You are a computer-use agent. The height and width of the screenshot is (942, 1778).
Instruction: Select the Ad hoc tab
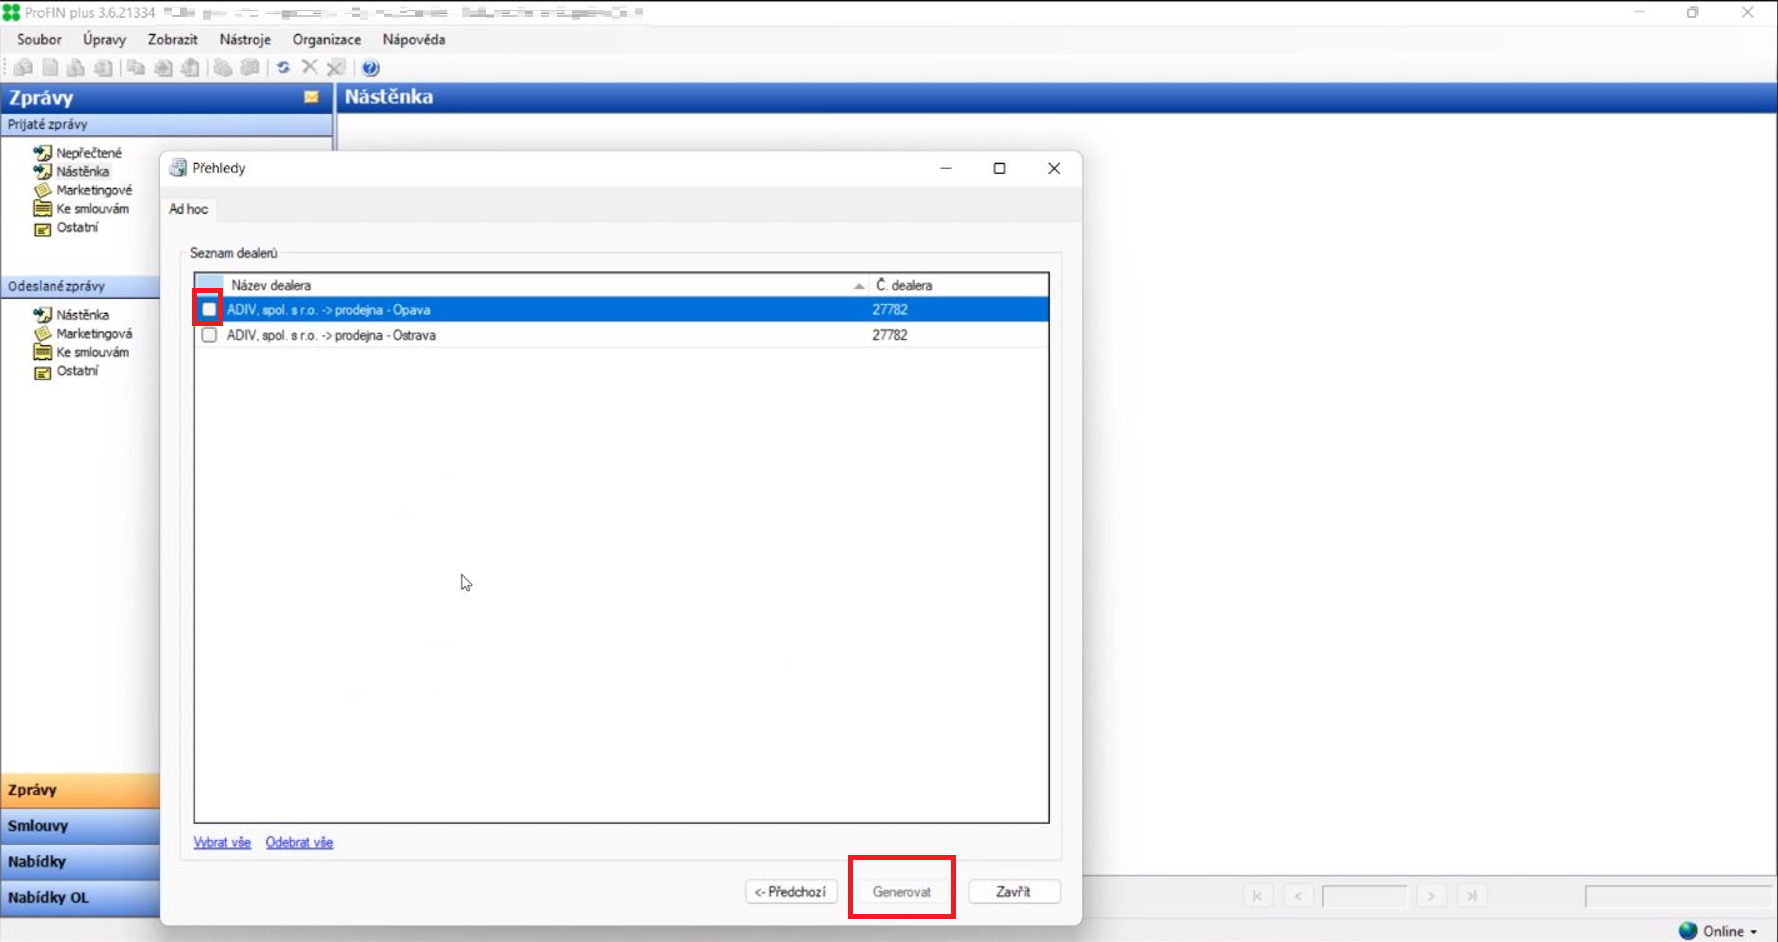(x=188, y=209)
